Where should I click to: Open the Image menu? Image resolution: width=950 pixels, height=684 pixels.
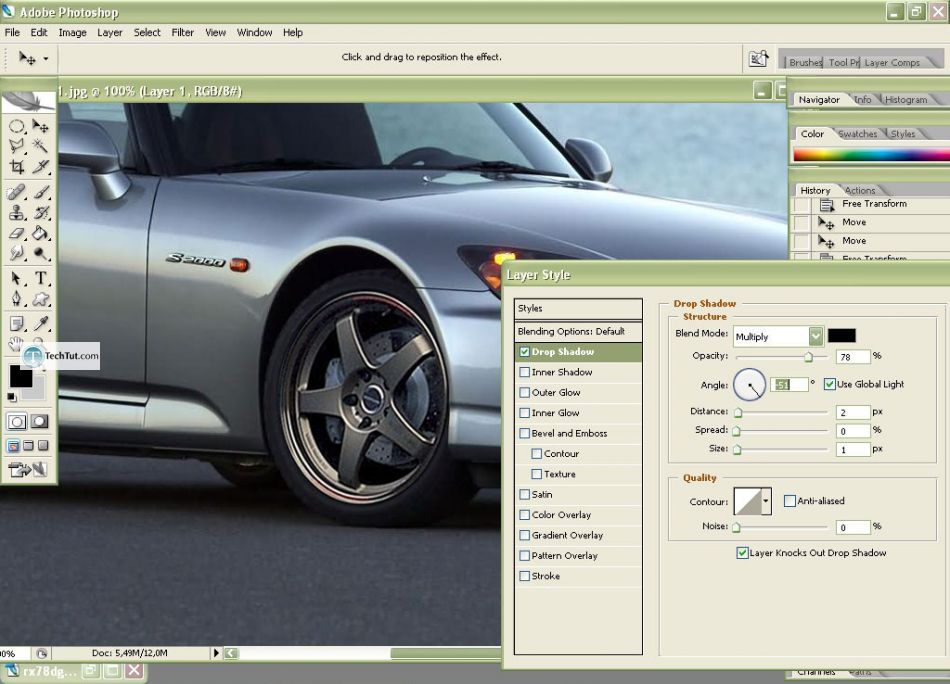(72, 33)
